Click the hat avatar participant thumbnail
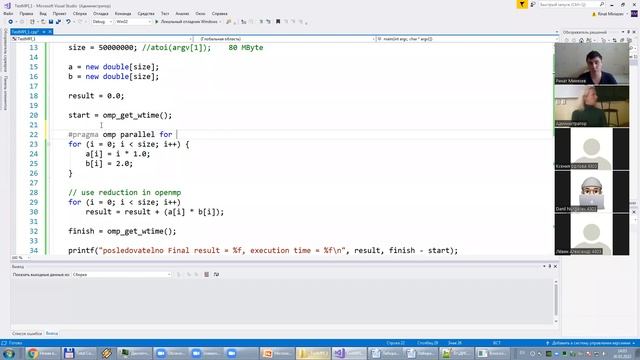The height and width of the screenshot is (360, 640). click(x=591, y=191)
